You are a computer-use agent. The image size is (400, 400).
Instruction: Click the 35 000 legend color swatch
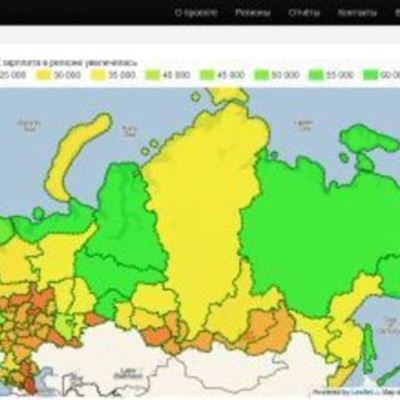pyautogui.click(x=98, y=75)
